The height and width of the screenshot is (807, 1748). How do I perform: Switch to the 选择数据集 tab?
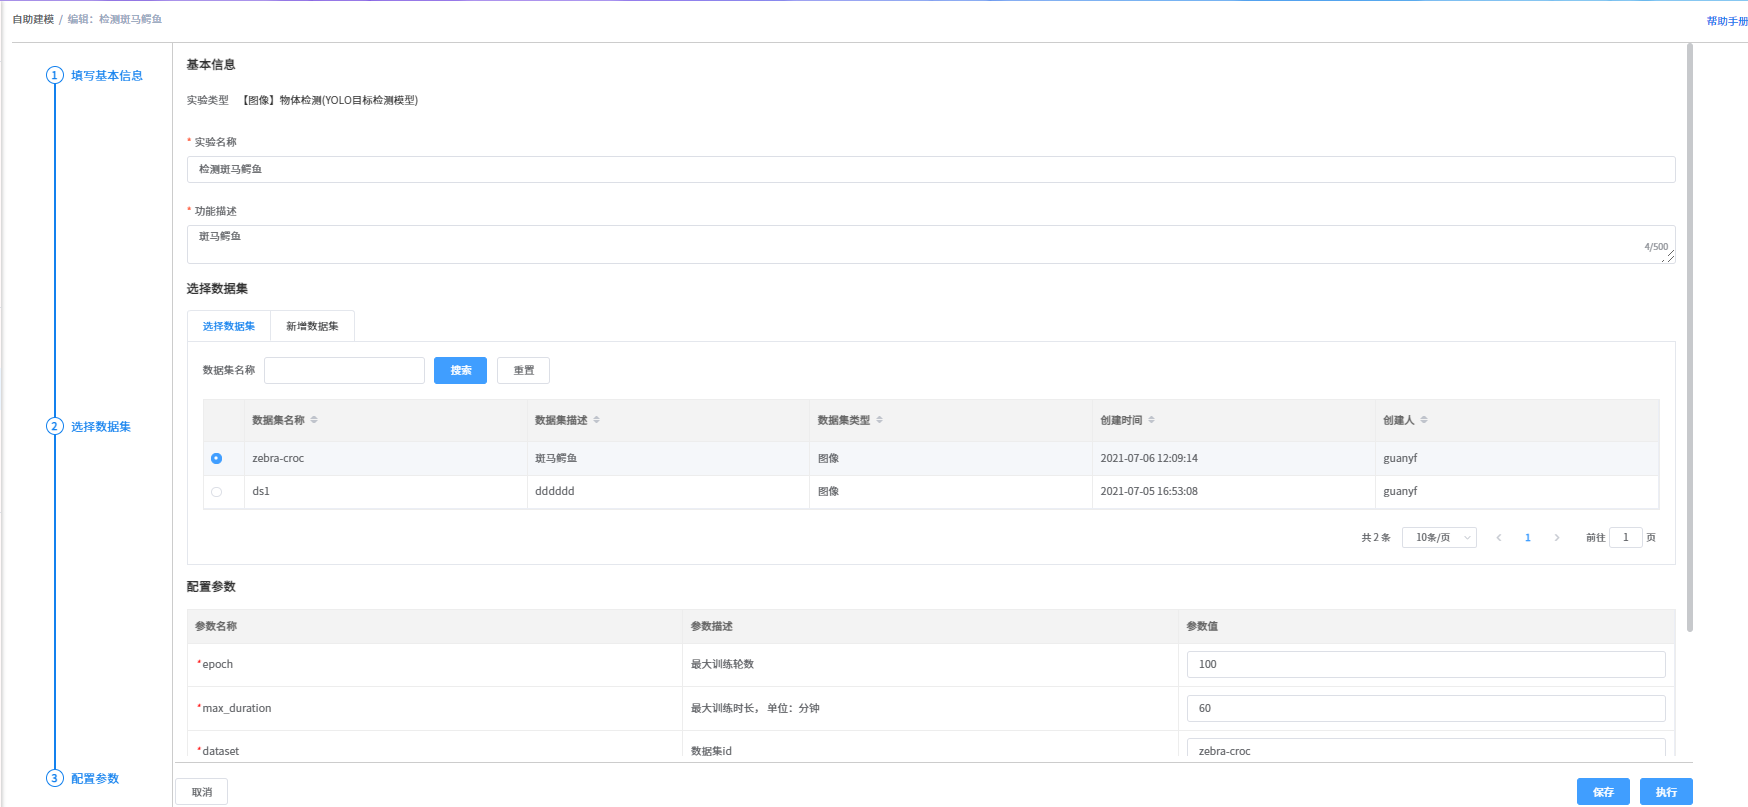click(229, 326)
